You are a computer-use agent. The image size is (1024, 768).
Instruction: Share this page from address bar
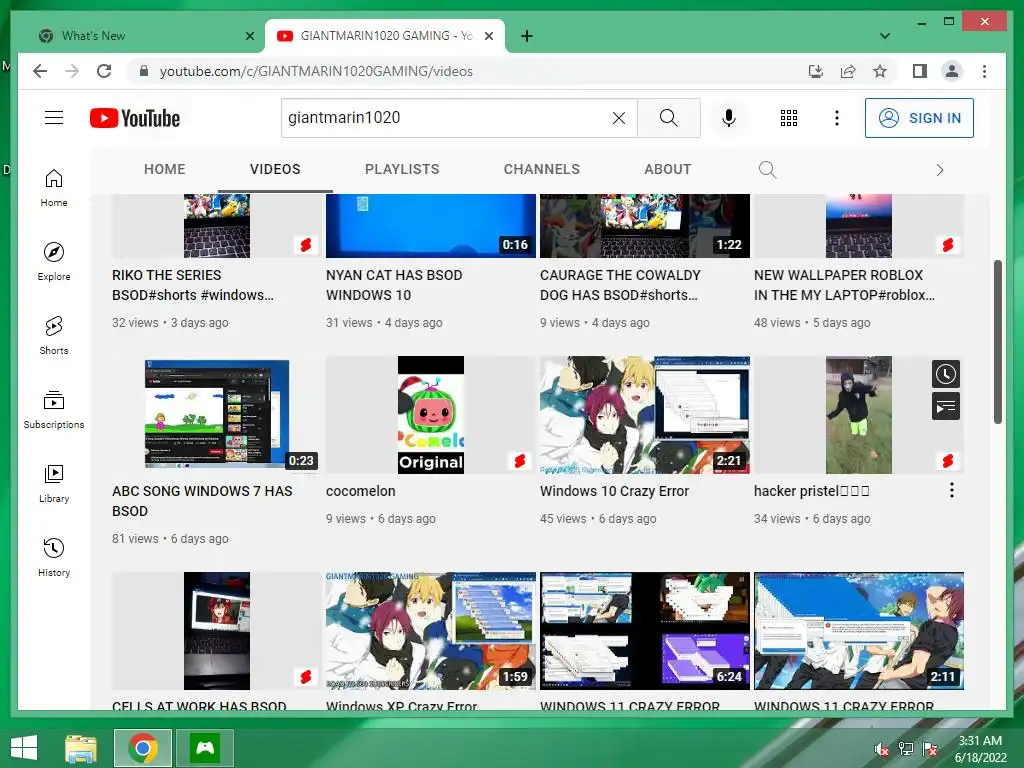coord(848,71)
